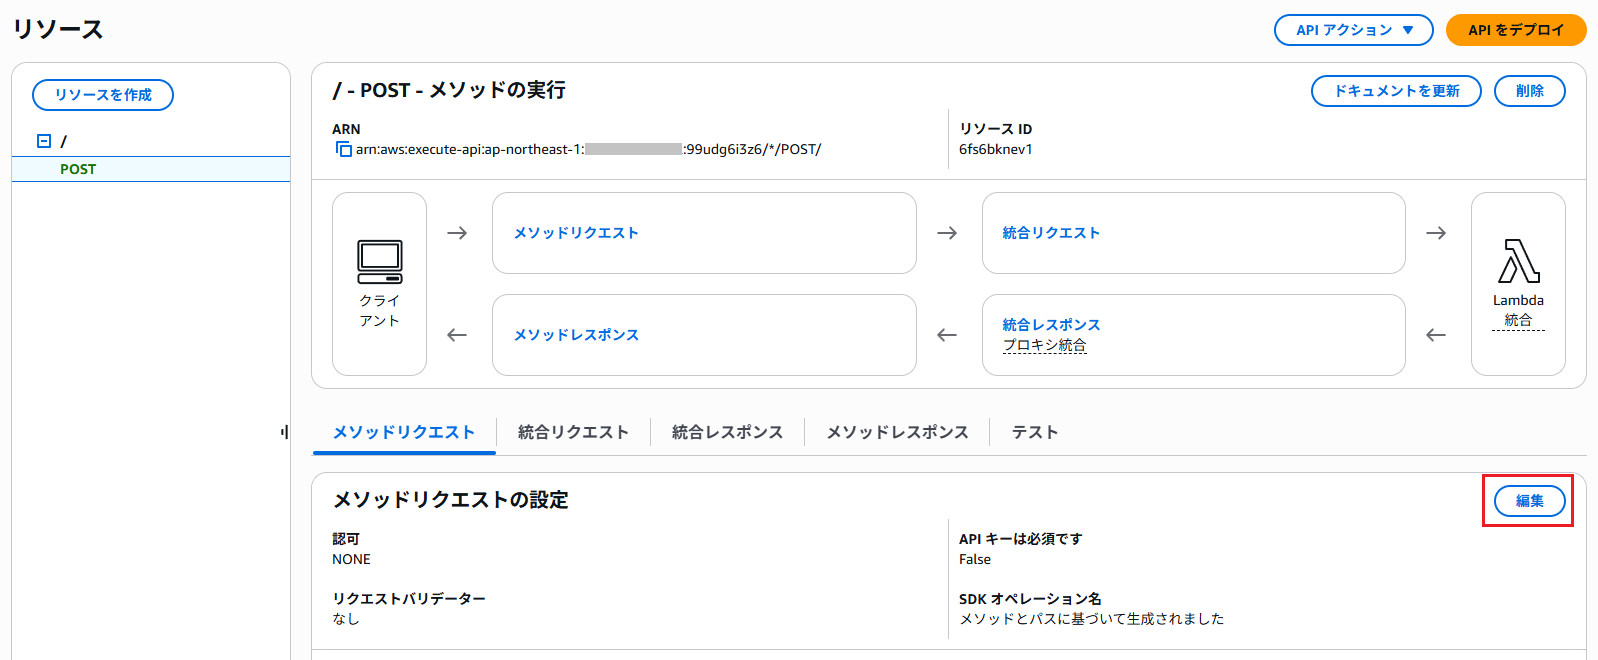
Task: Click the API キーは必須です label
Action: click(x=1020, y=539)
